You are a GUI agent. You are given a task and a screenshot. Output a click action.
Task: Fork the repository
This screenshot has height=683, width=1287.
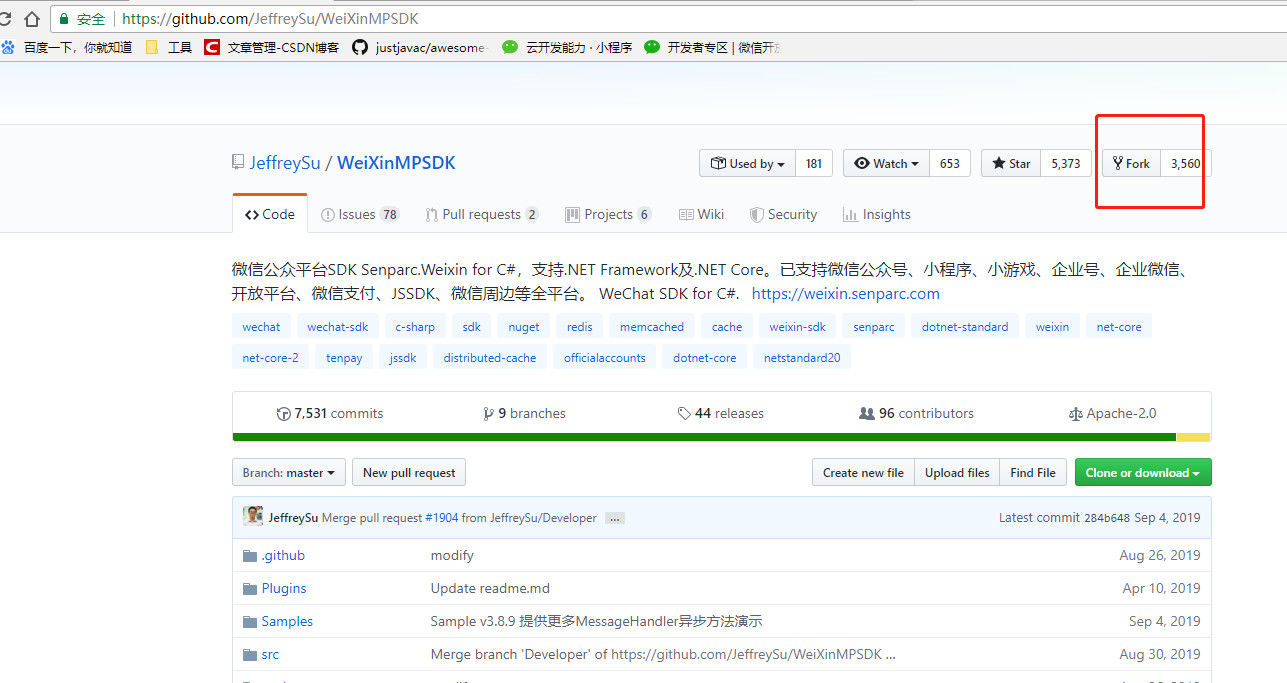coord(1131,163)
